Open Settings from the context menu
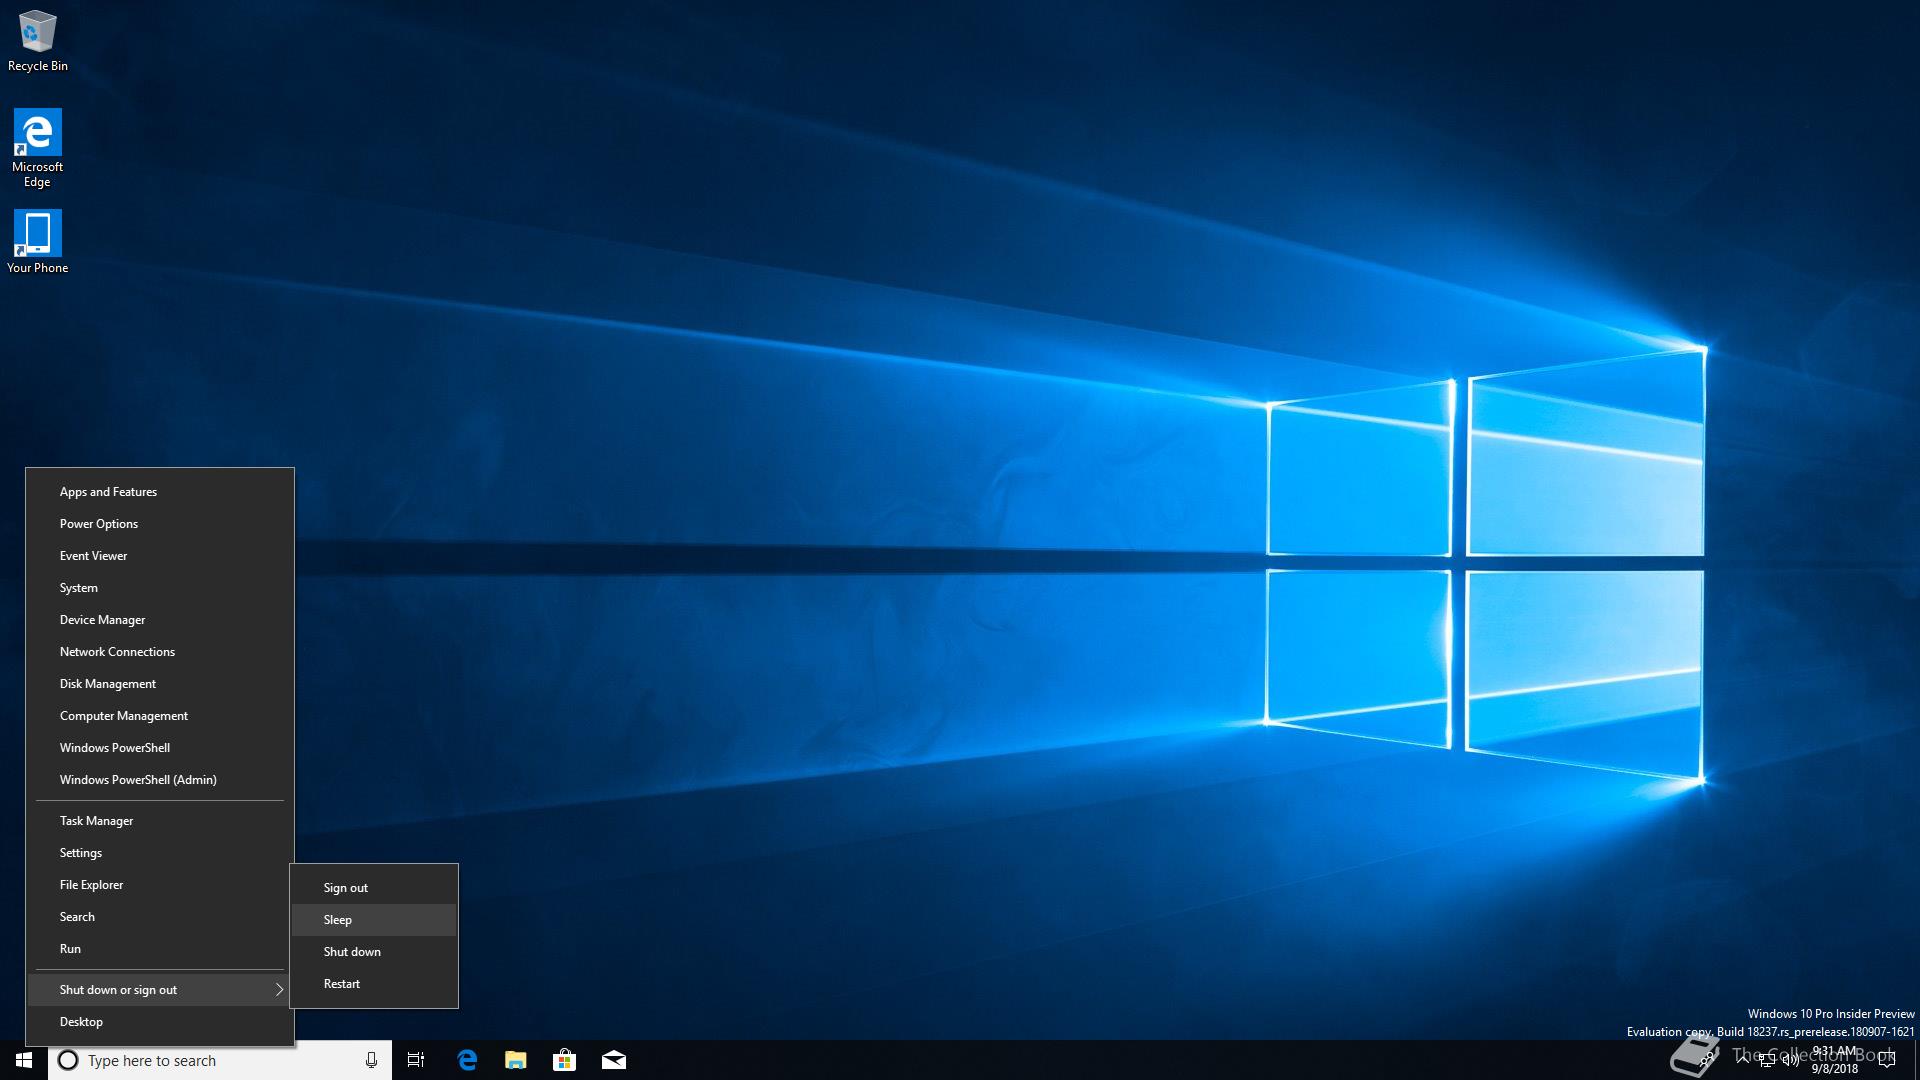Viewport: 1920px width, 1080px height. (160, 853)
